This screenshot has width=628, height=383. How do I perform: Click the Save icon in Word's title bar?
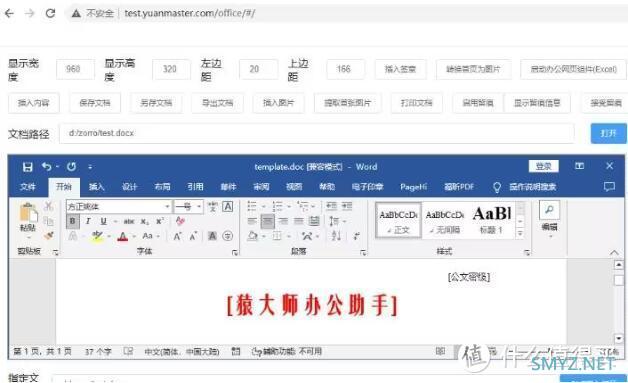pyautogui.click(x=28, y=167)
